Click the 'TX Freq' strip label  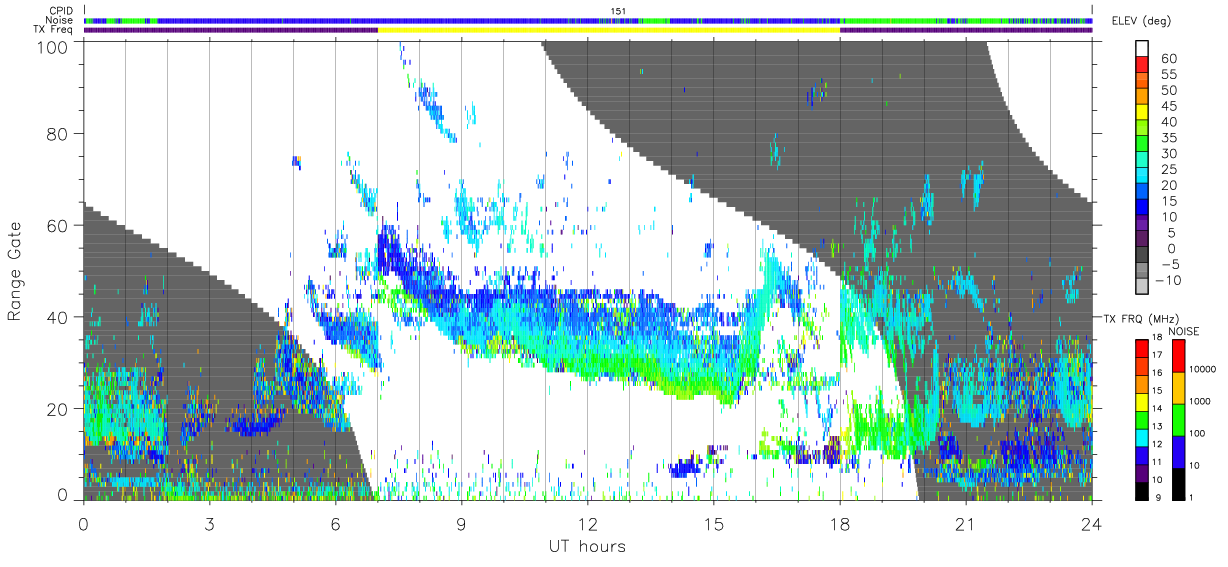pos(54,30)
